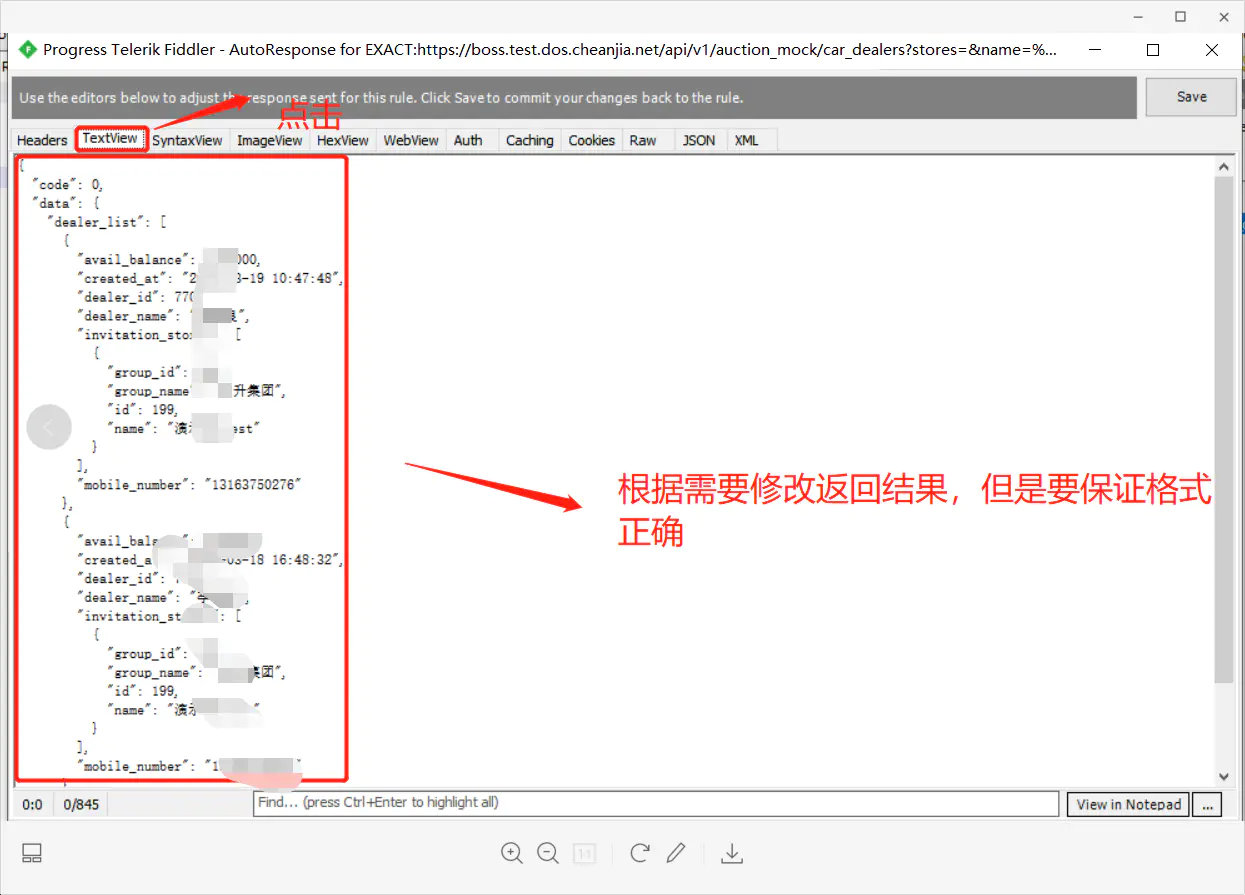The height and width of the screenshot is (895, 1245).
Task: Open the thumbnail gallery icon at bottom-left
Action: (x=32, y=853)
